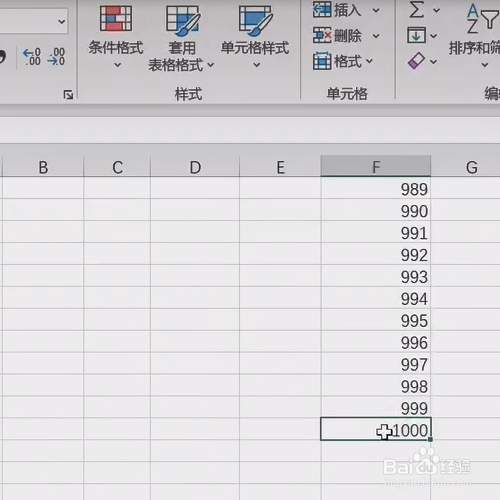The width and height of the screenshot is (500, 500).
Task: Expand the Fill dropdown arrow
Action: click(x=433, y=36)
